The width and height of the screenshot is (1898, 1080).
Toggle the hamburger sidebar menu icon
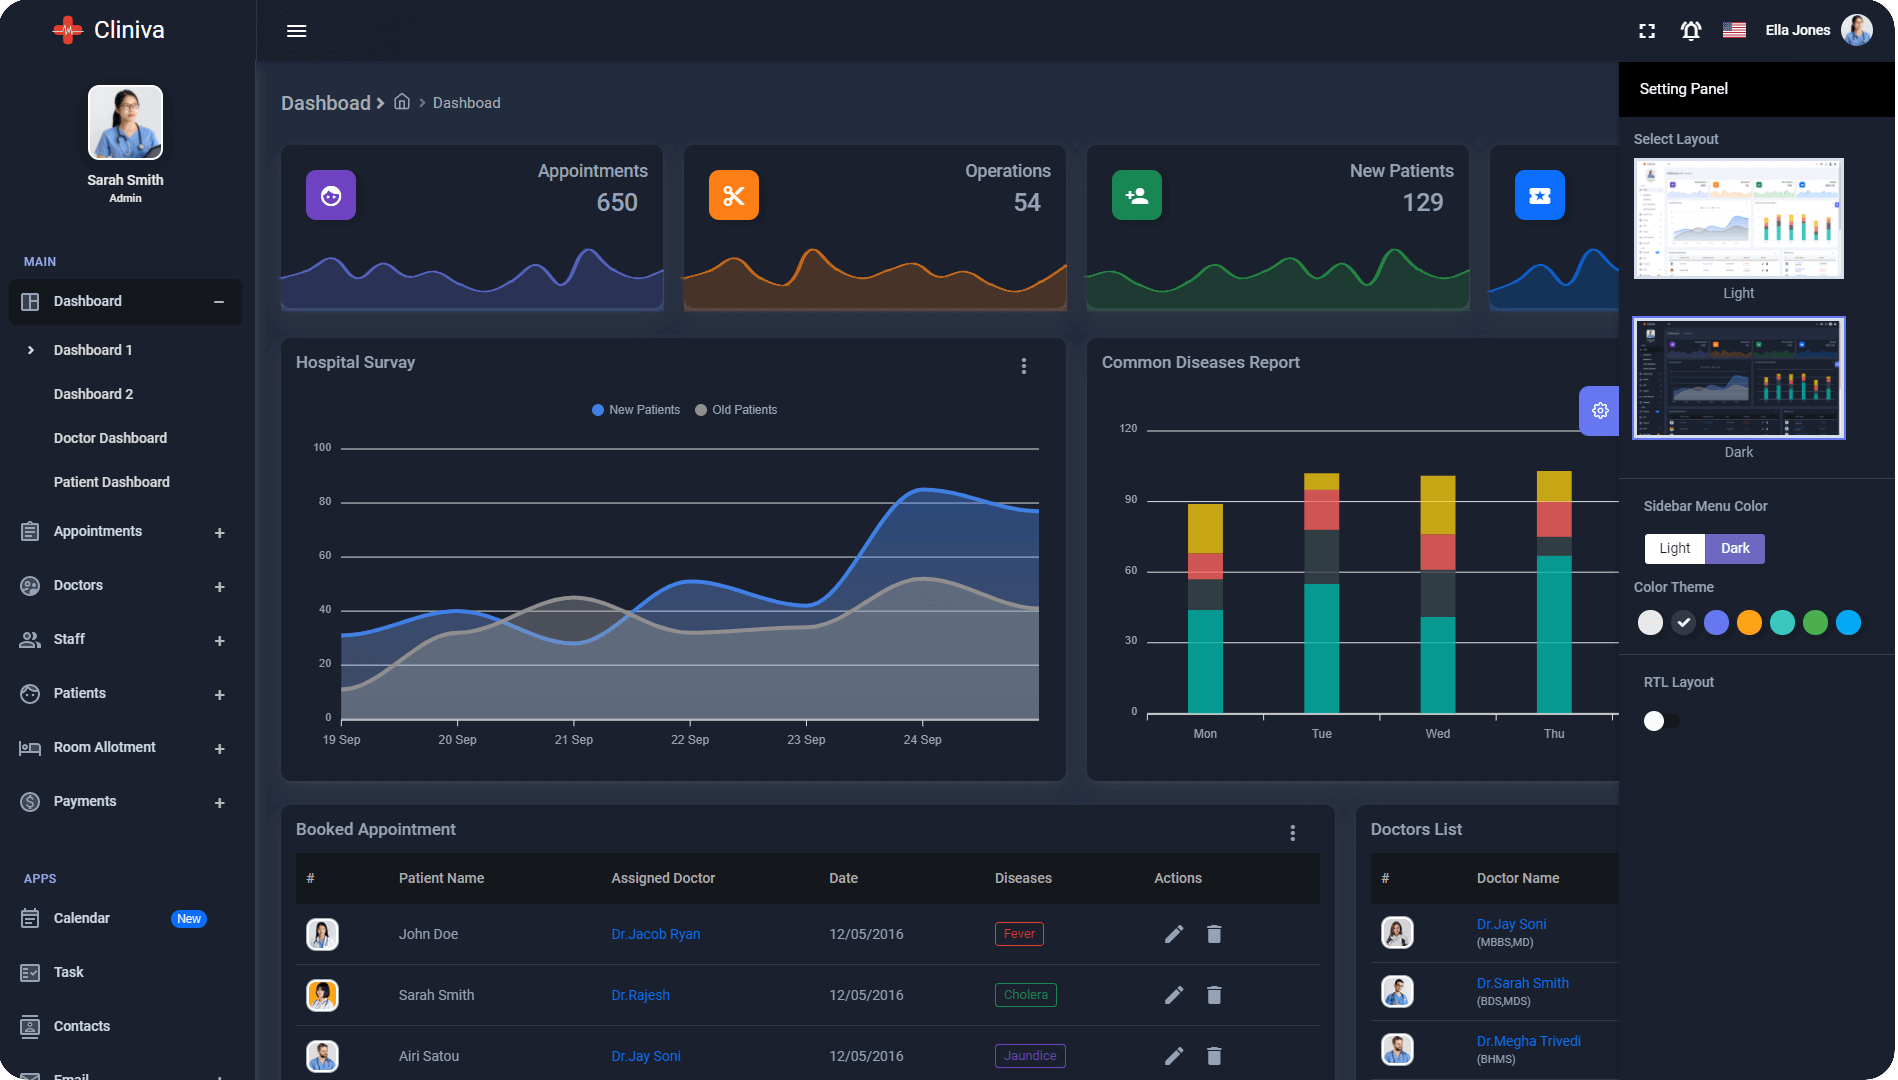tap(296, 31)
